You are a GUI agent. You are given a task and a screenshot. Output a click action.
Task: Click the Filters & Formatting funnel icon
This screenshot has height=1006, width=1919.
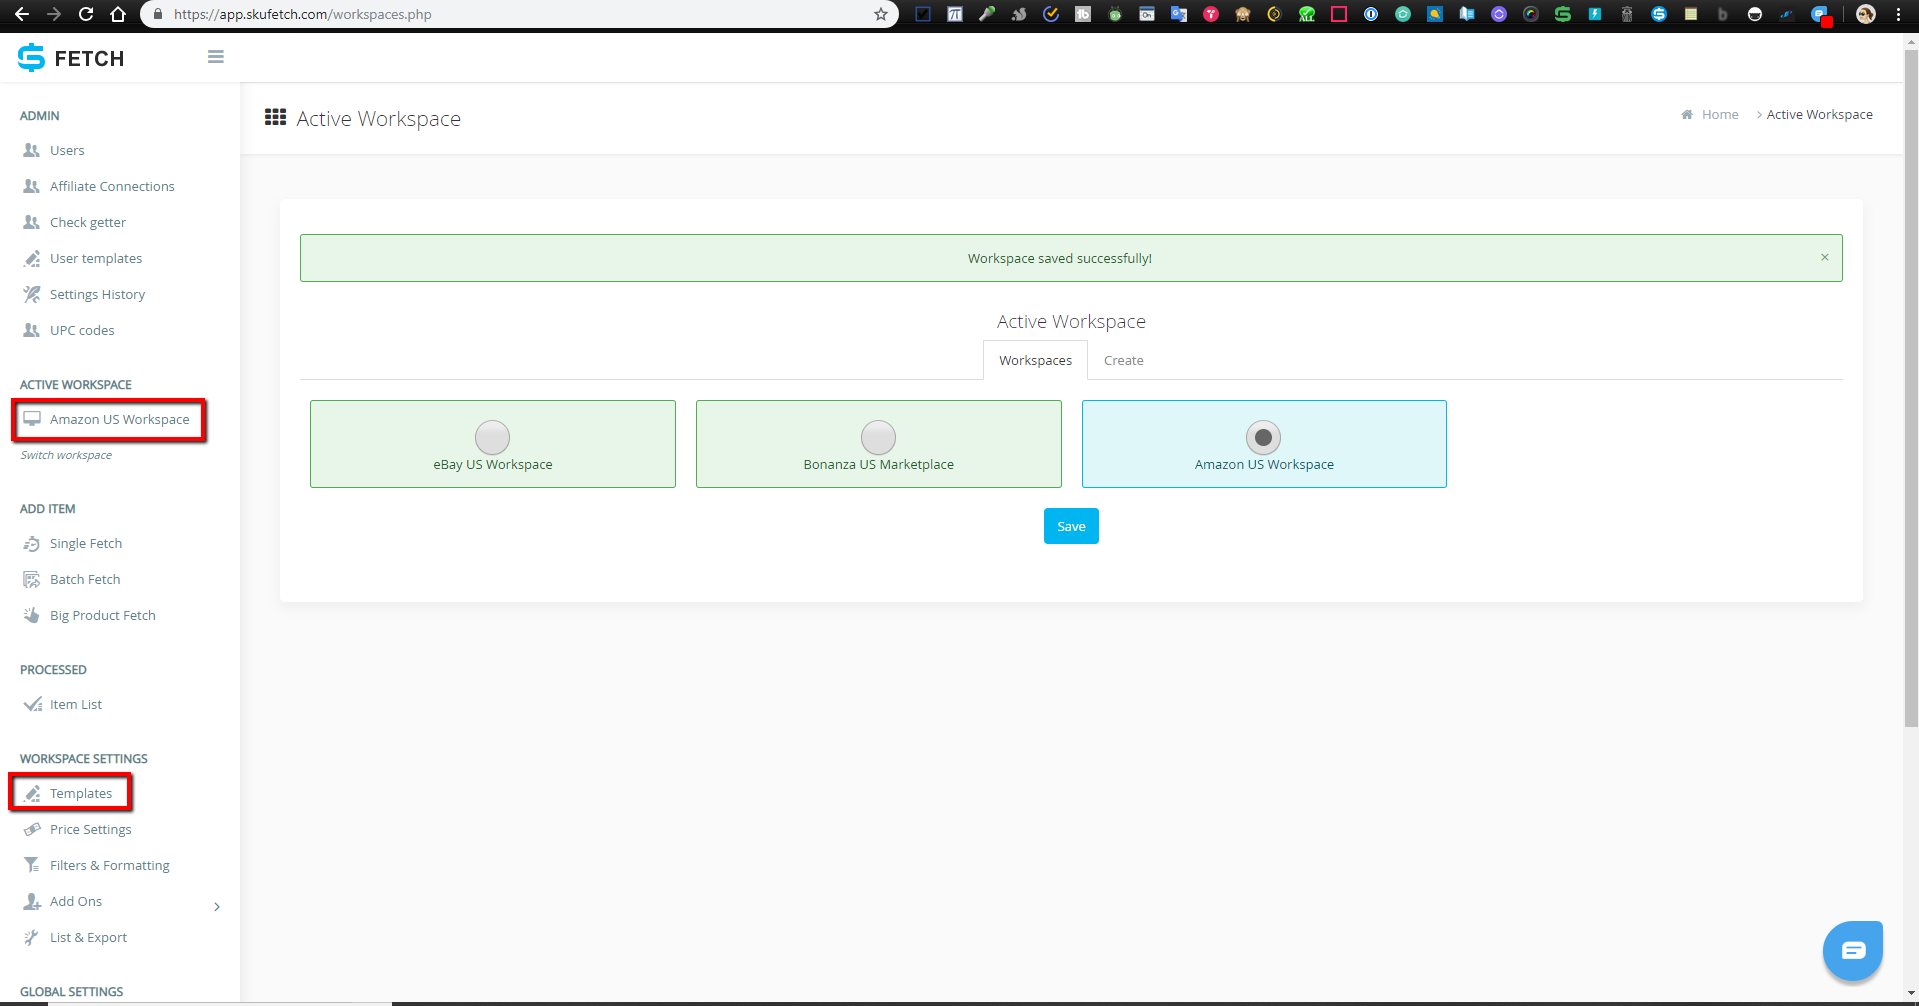32,865
